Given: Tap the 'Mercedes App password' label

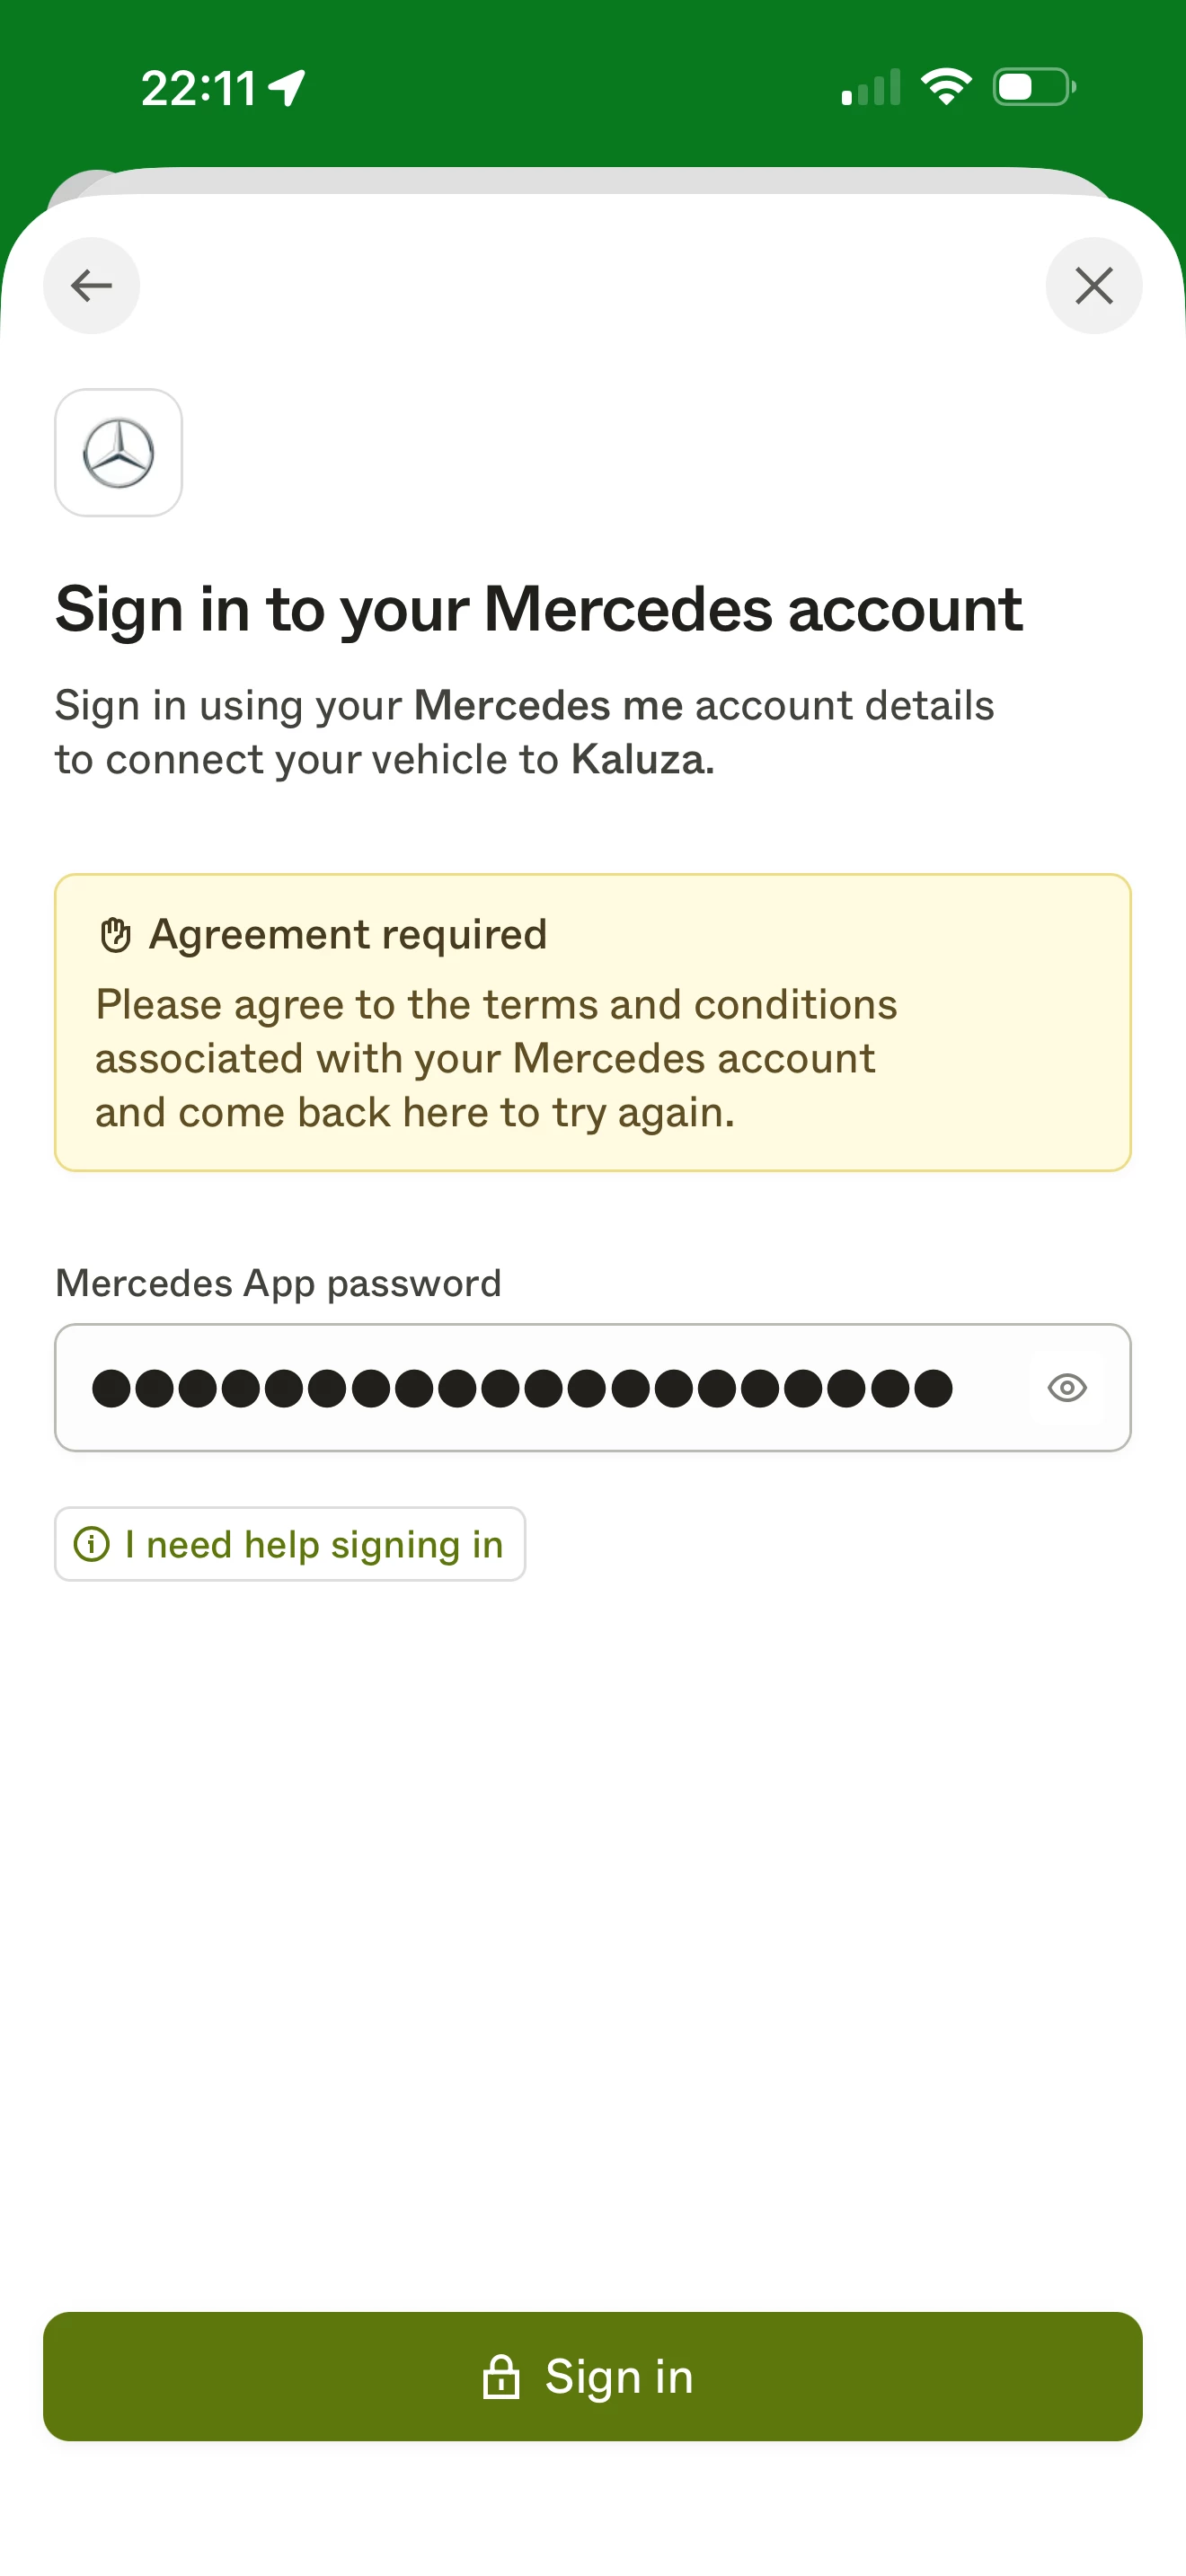Looking at the screenshot, I should pyautogui.click(x=278, y=1283).
